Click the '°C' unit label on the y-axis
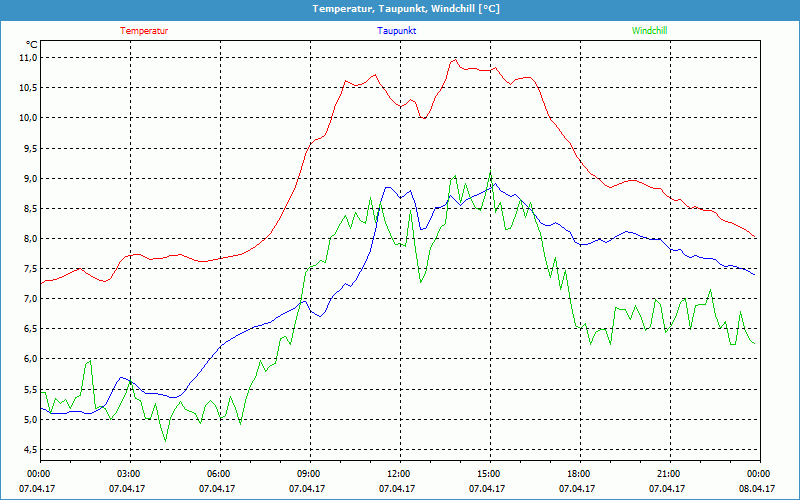The image size is (800, 500). pos(32,45)
